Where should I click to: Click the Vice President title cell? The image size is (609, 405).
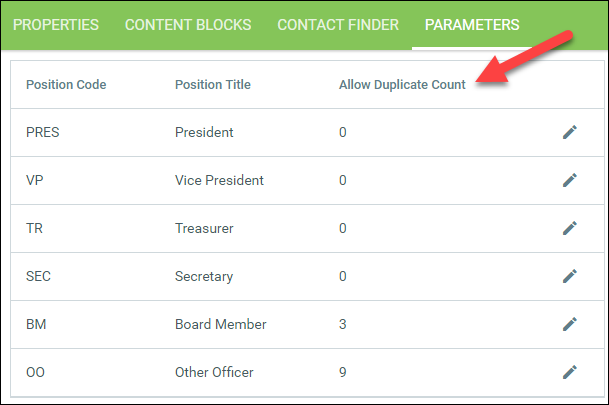(x=219, y=180)
